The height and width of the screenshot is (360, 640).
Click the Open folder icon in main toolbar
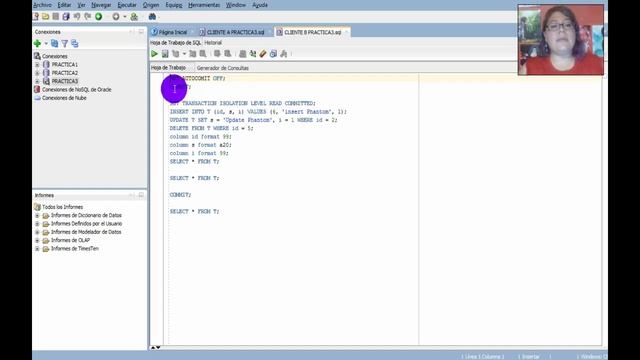pos(46,17)
